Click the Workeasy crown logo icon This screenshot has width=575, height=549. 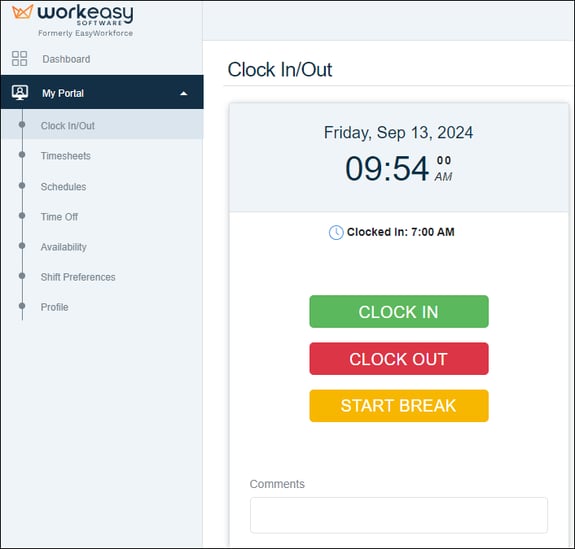22,11
